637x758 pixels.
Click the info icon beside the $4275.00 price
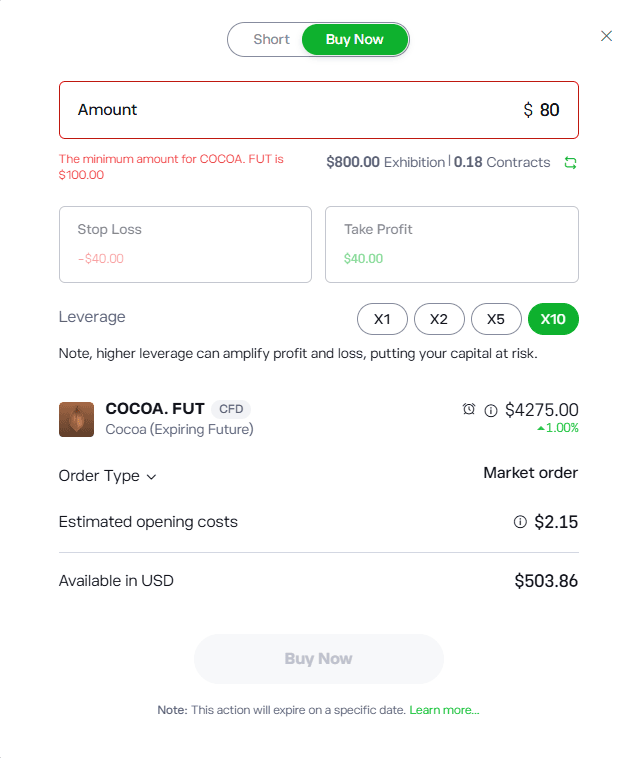[x=491, y=410]
